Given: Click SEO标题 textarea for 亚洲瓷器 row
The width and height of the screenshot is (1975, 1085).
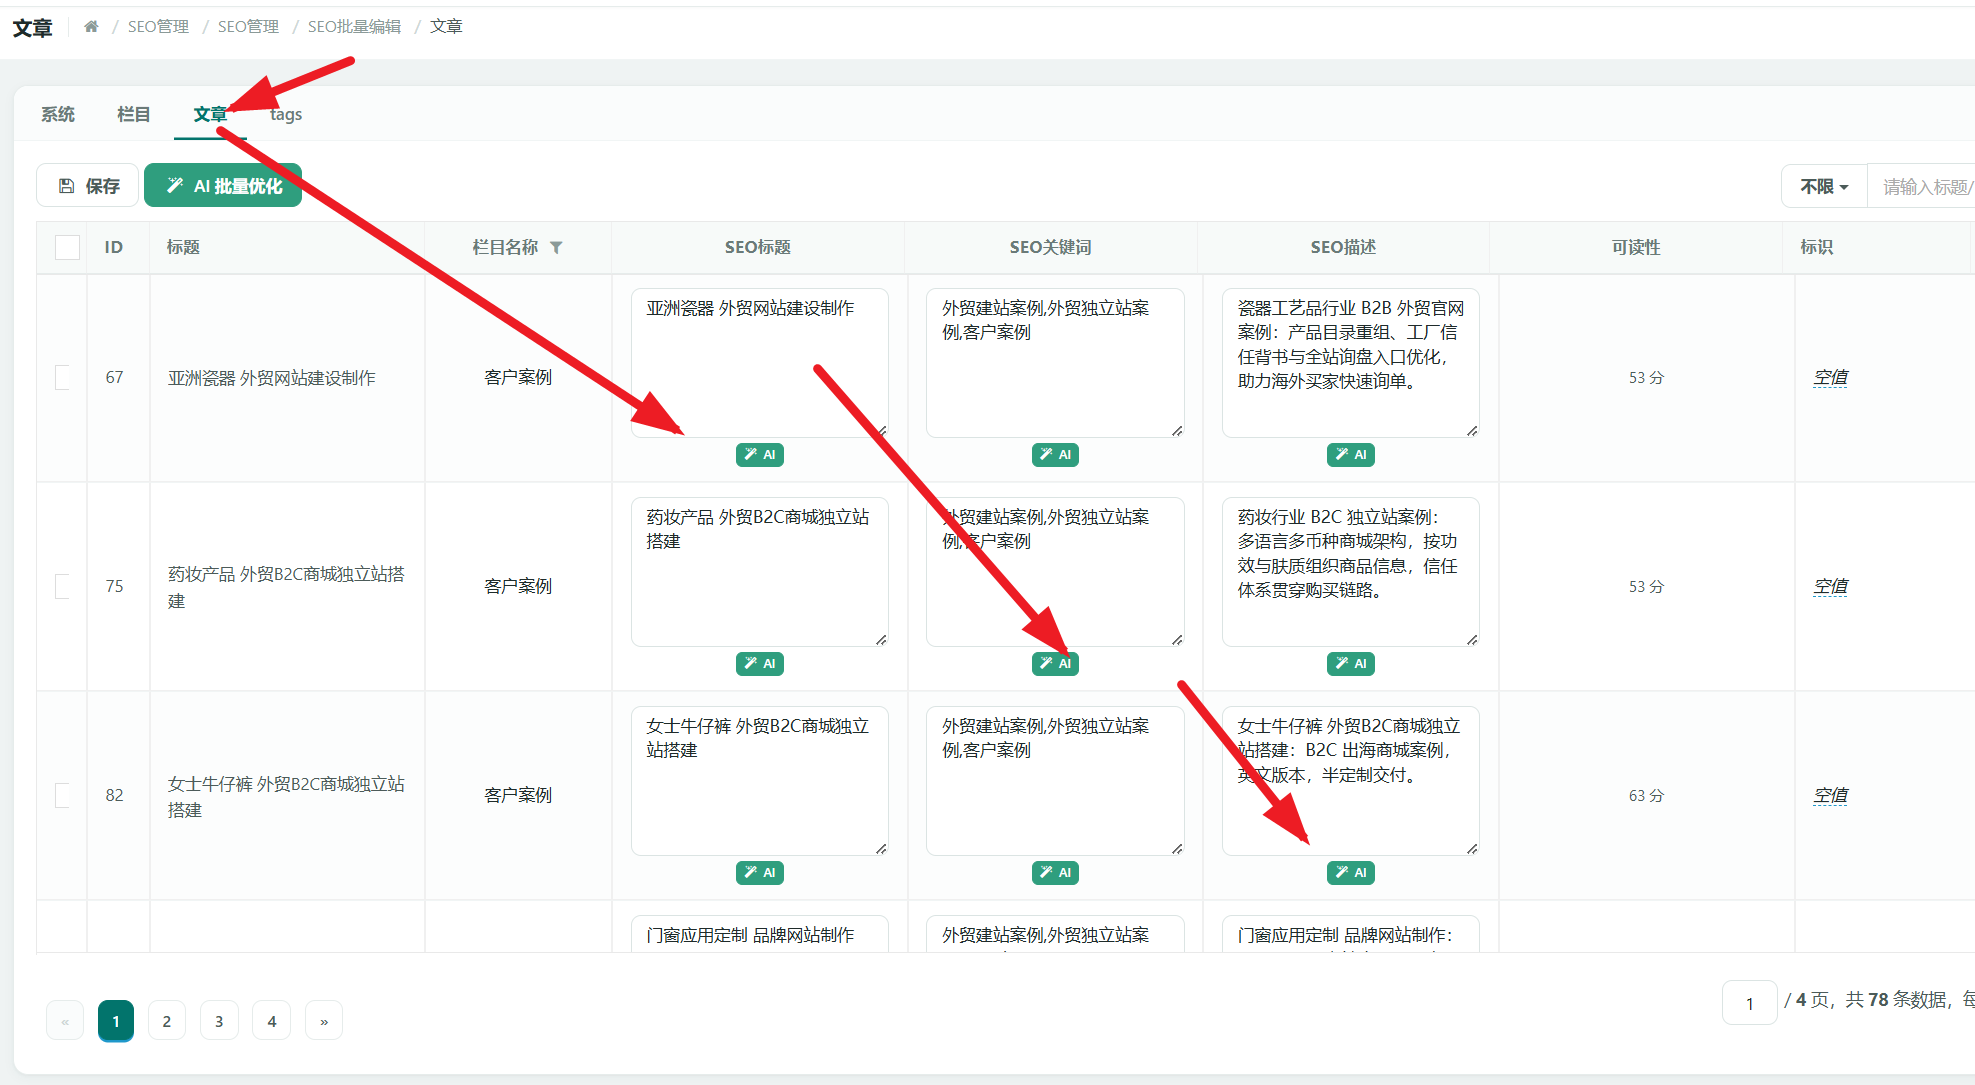Looking at the screenshot, I should [759, 363].
